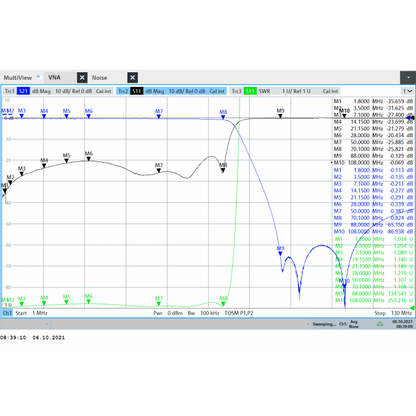Switch to the MultiView tab
Screen dimensions: 416x416
18,78
